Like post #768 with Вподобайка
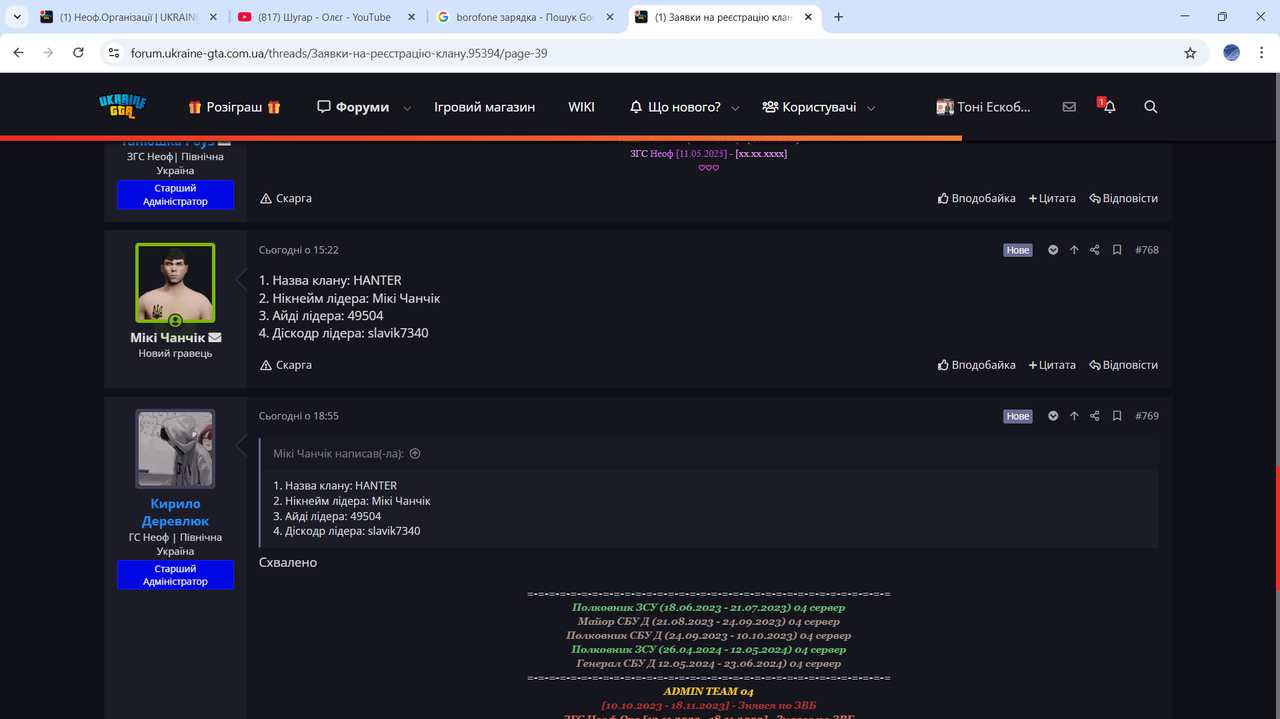 pos(977,365)
